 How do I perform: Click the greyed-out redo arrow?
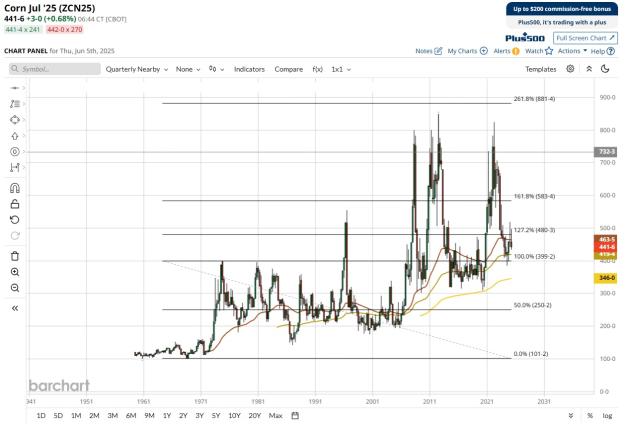pyautogui.click(x=15, y=236)
